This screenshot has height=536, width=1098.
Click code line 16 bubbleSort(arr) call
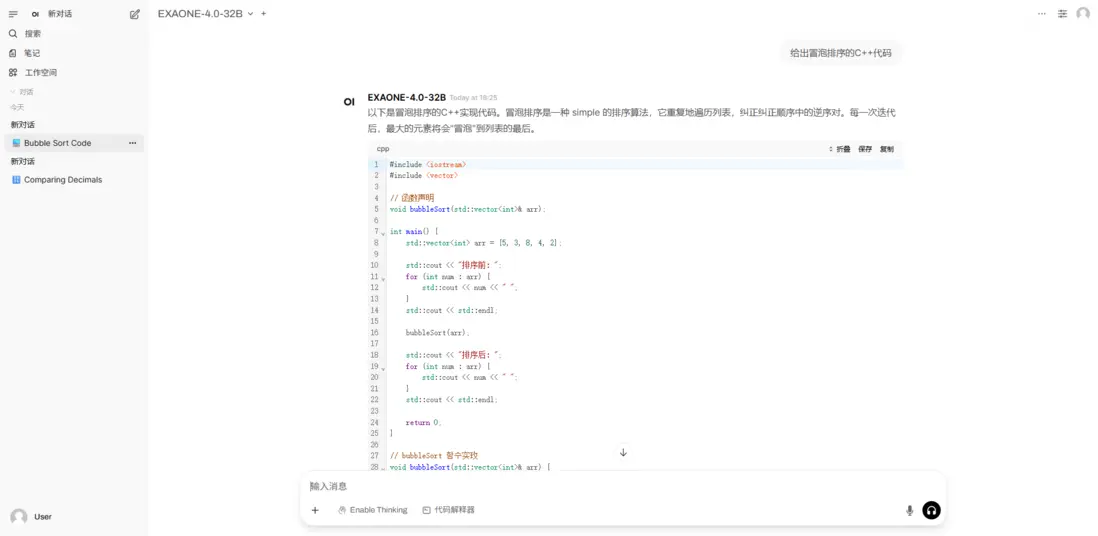(x=438, y=333)
